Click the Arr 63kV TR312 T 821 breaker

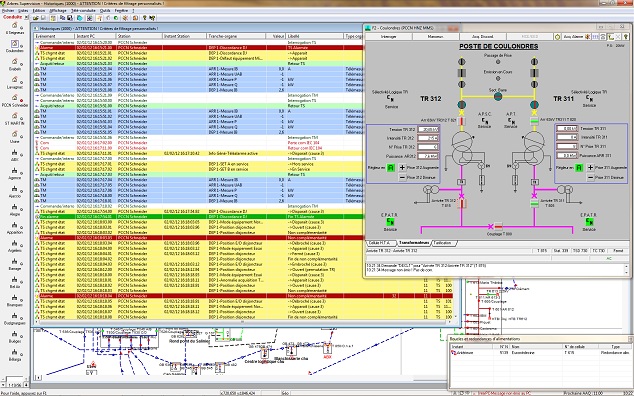(x=461, y=121)
